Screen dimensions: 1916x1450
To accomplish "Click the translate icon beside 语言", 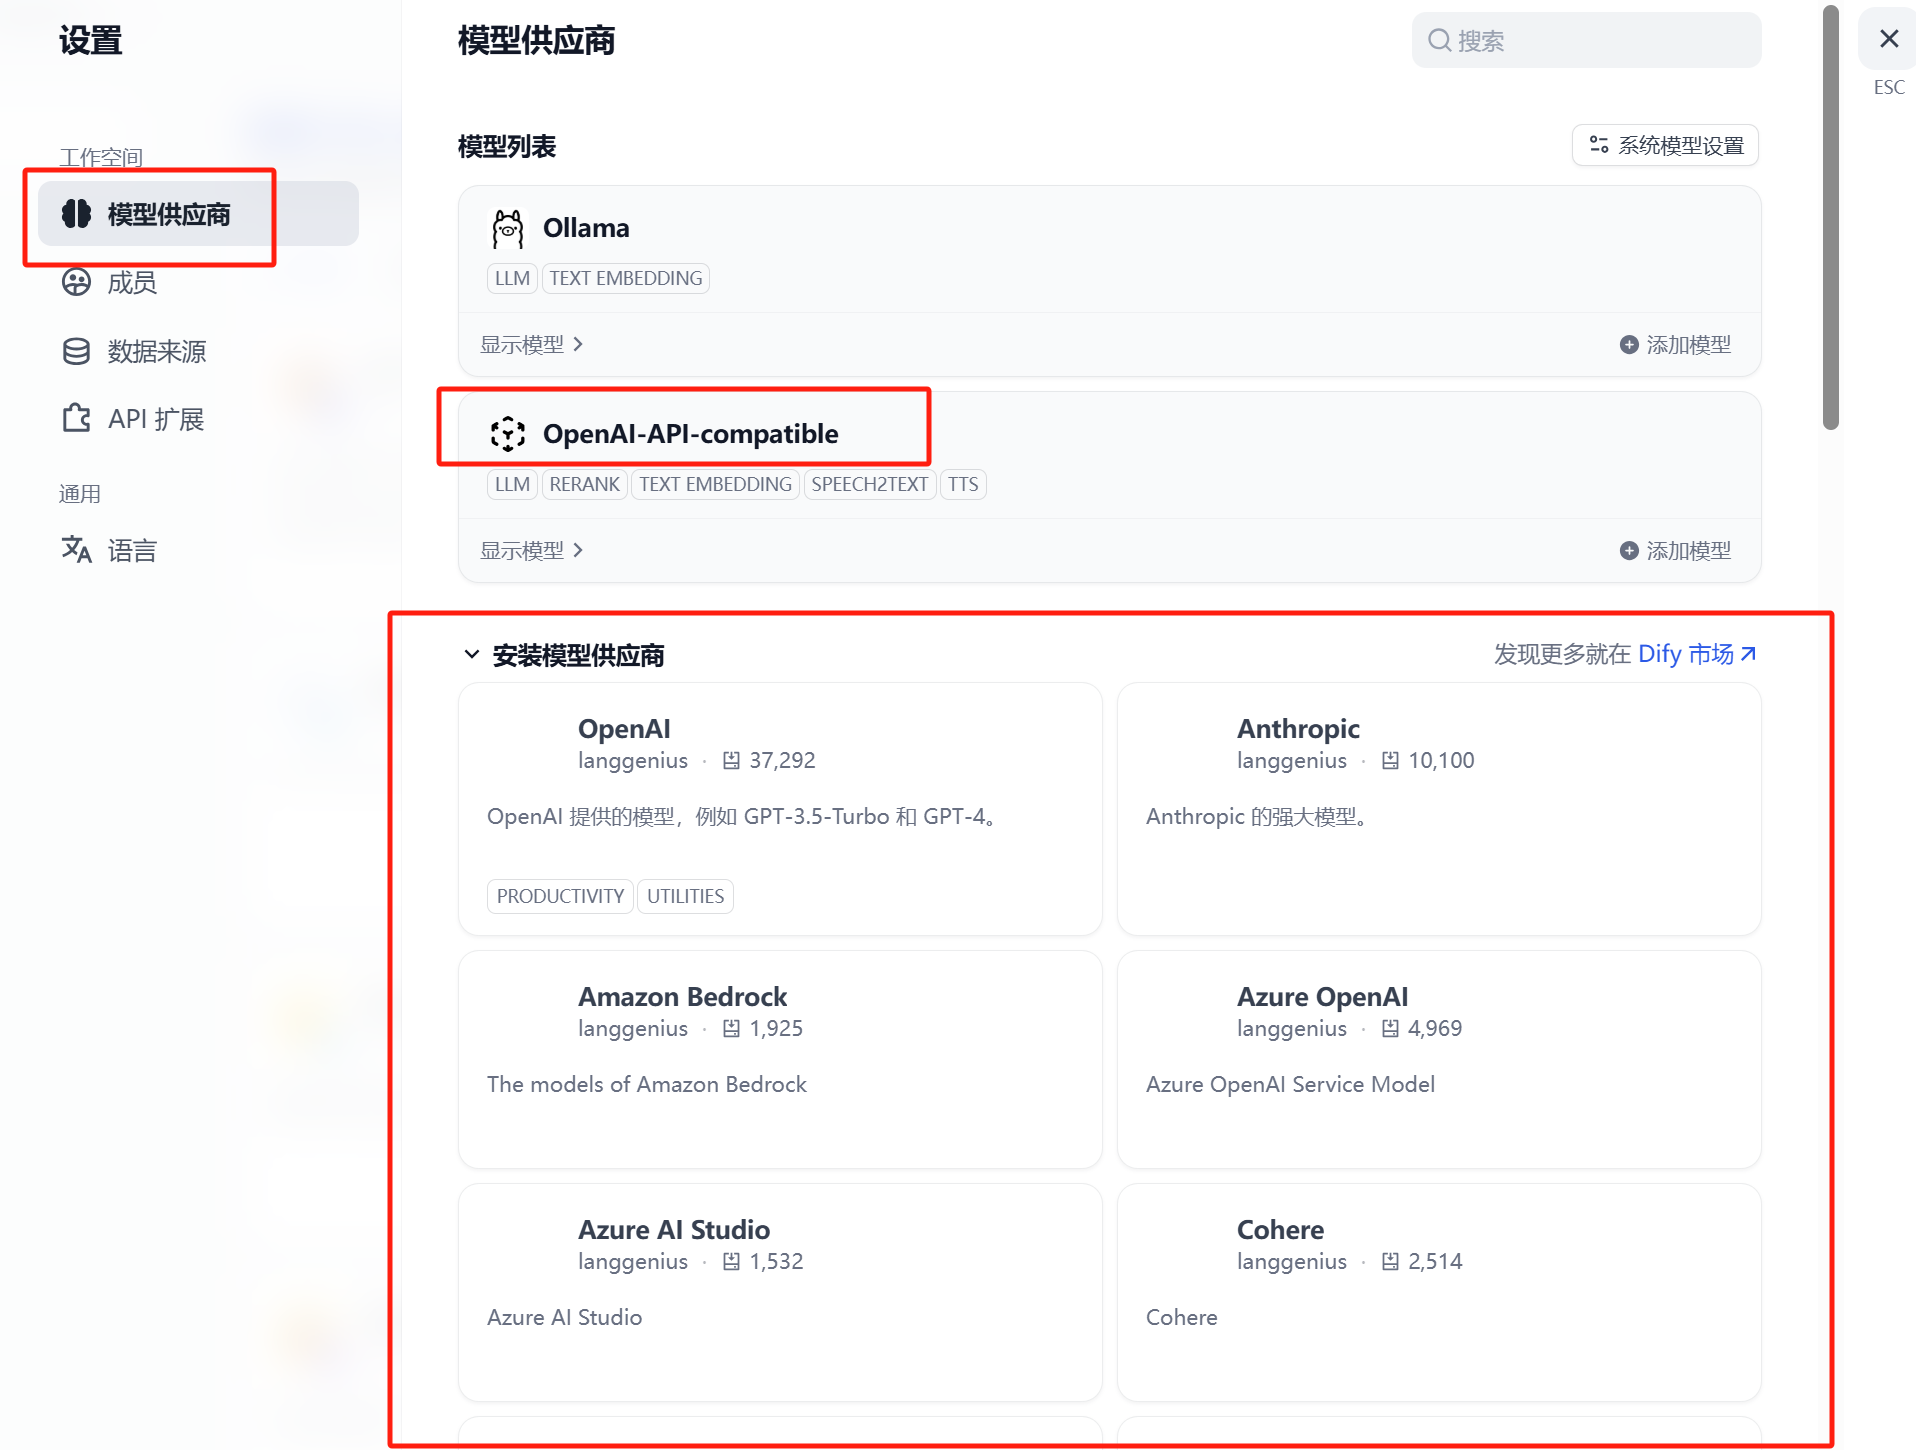I will pyautogui.click(x=76, y=550).
